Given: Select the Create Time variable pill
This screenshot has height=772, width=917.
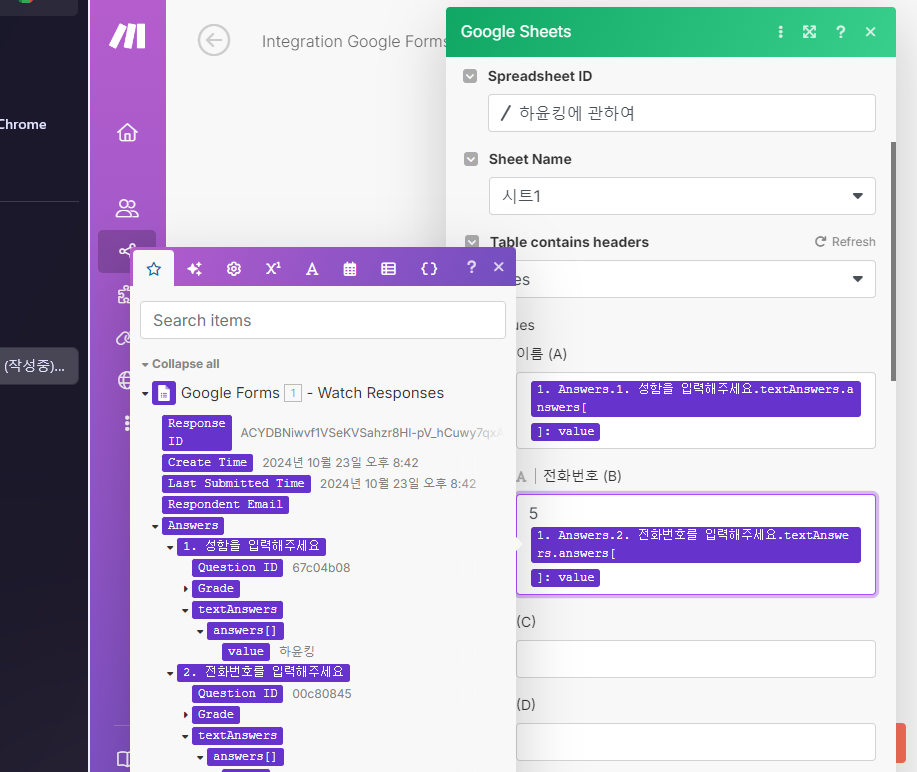Looking at the screenshot, I should click(x=207, y=463).
